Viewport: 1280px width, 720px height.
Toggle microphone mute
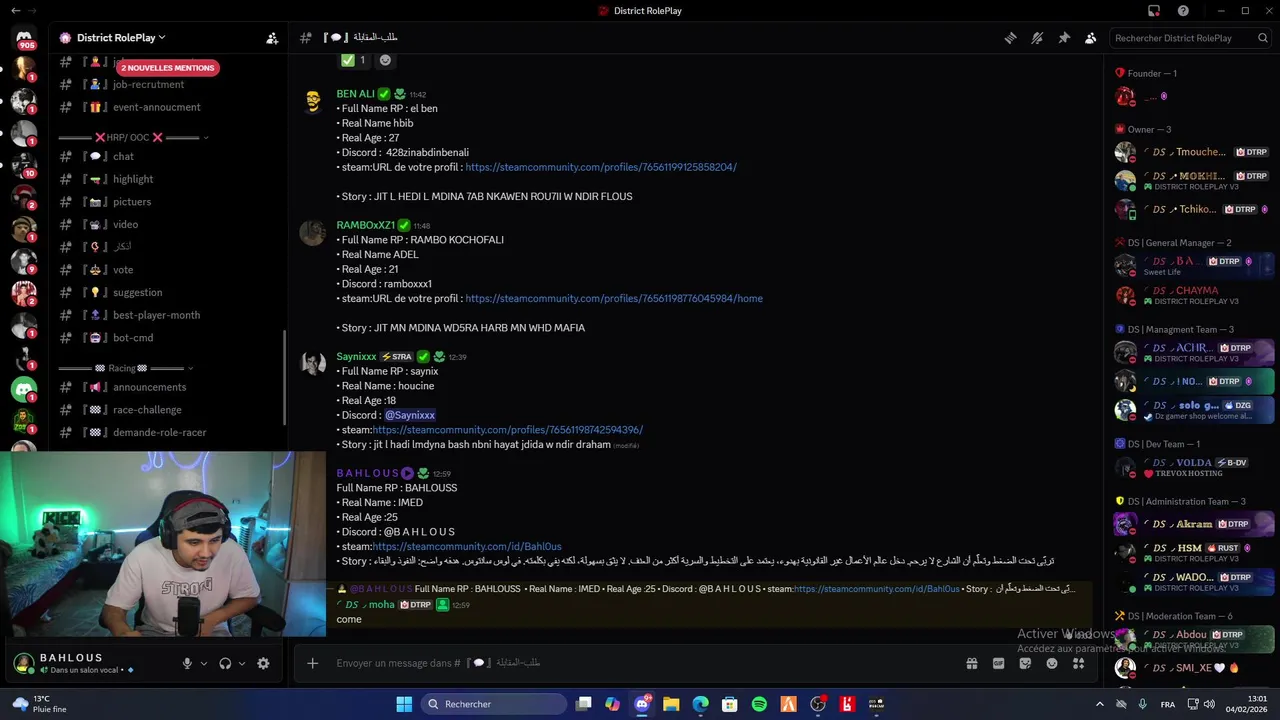pos(187,663)
